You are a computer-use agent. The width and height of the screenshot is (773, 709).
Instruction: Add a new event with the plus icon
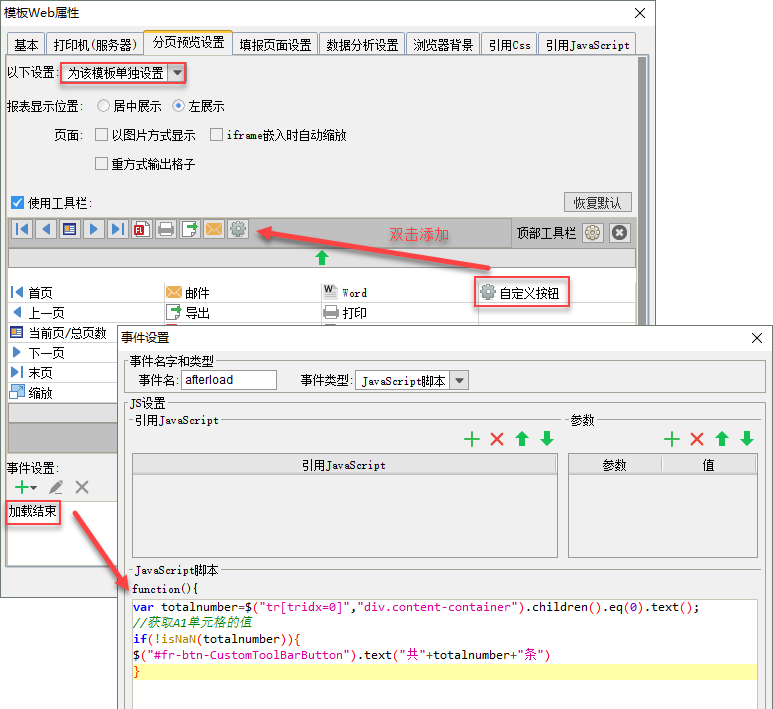coord(21,487)
